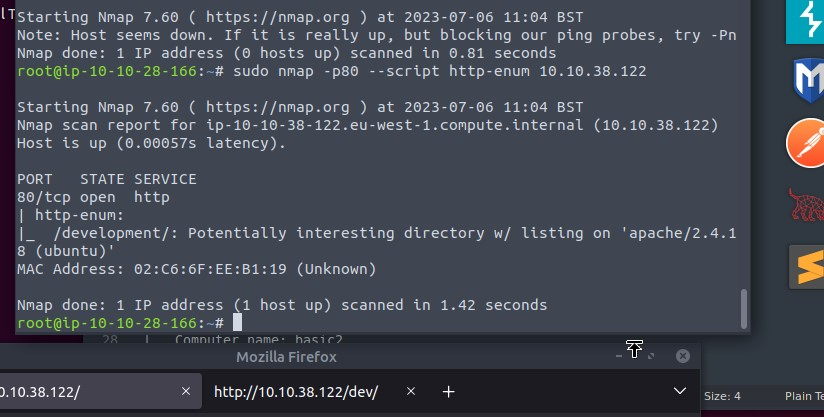The width and height of the screenshot is (824, 417).
Task: Click the 'Computer name: basic2' editor line
Action: pos(258,340)
